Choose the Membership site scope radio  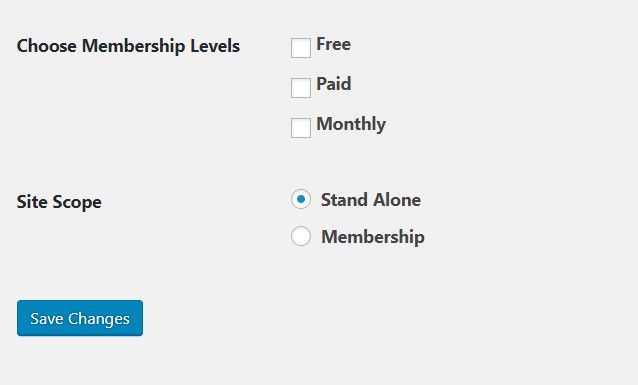(x=301, y=236)
